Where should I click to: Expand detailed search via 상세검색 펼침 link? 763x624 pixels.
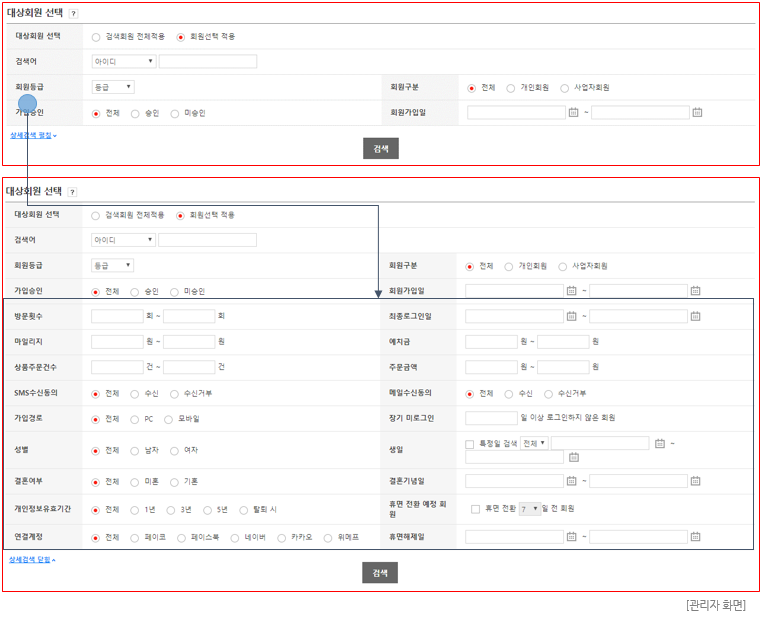pos(33,135)
